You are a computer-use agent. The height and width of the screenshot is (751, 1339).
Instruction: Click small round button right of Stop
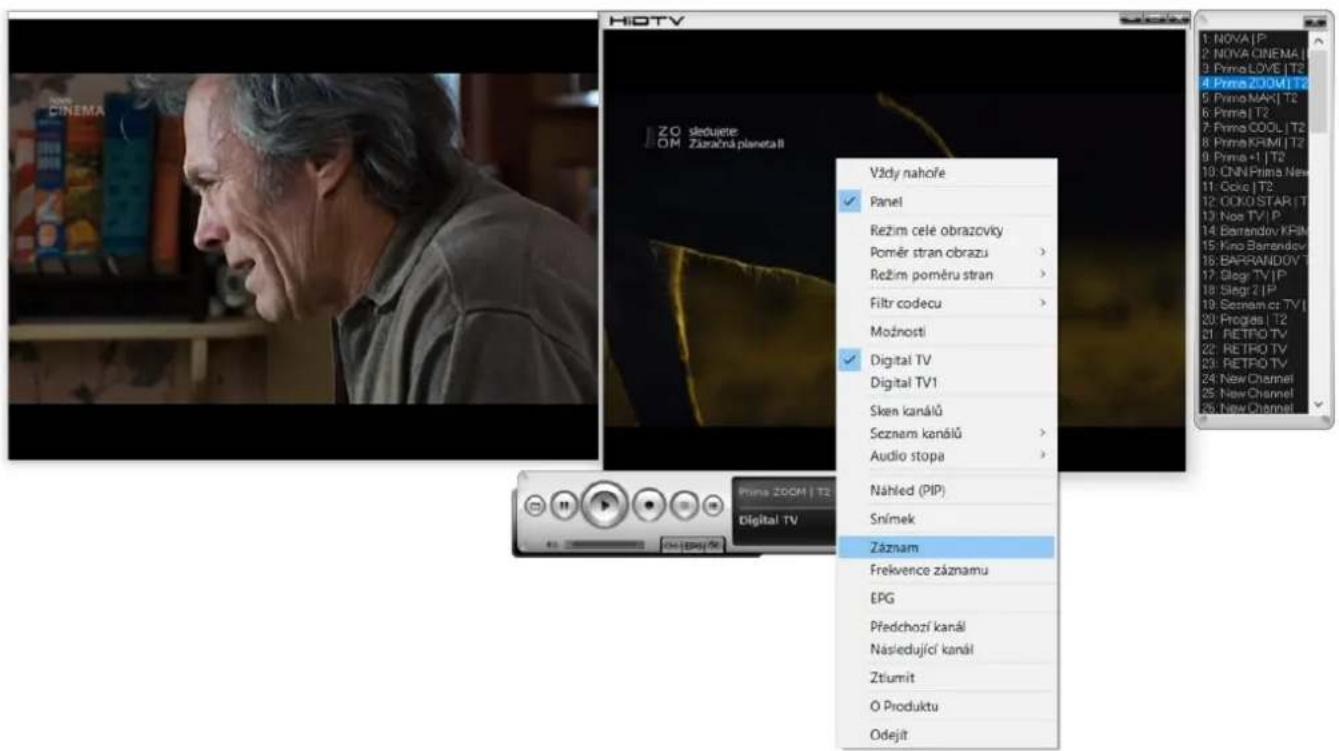click(713, 507)
